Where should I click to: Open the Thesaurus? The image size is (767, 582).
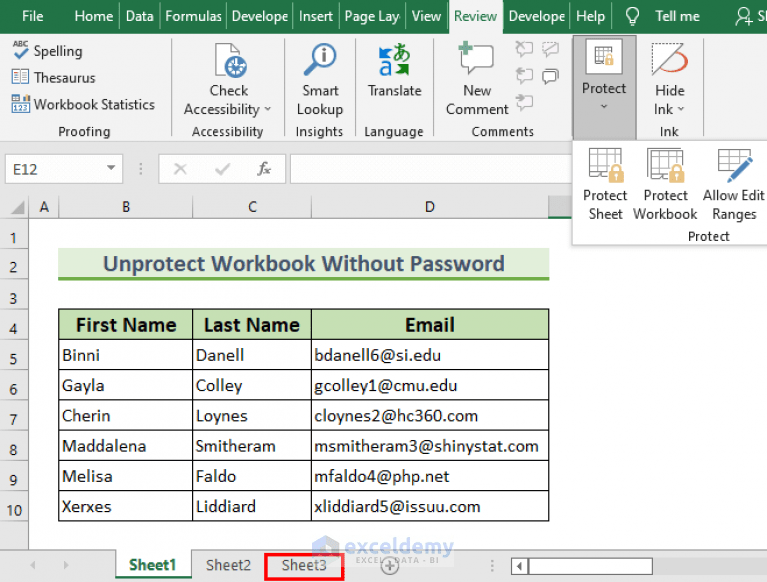point(53,77)
